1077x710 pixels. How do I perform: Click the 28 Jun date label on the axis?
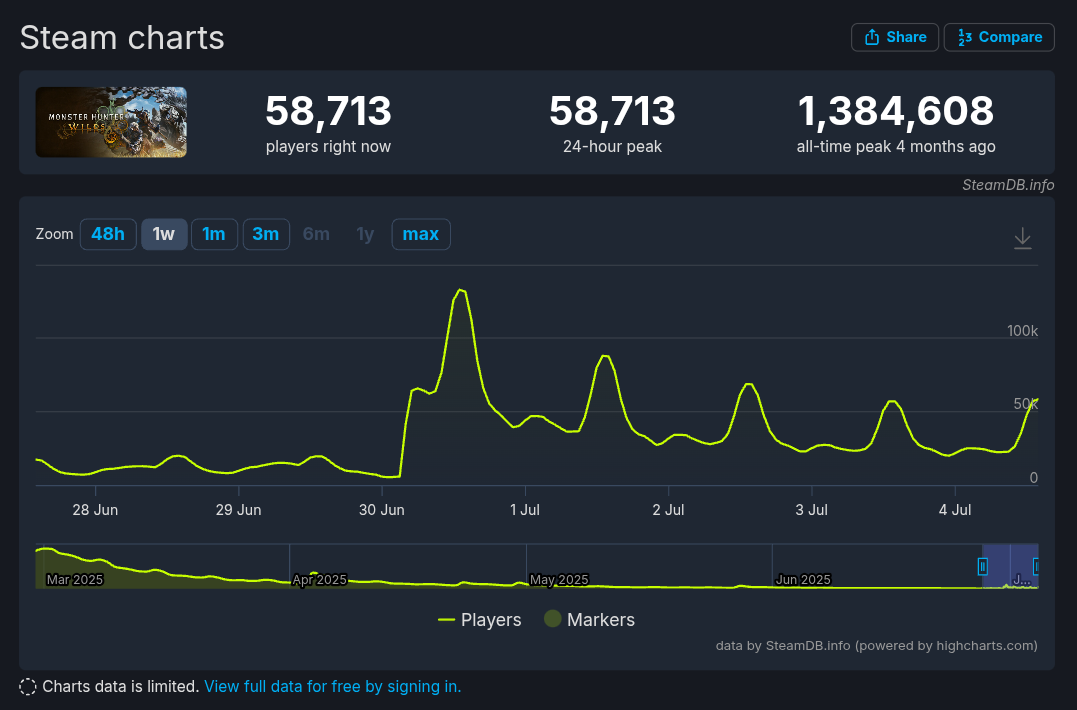[95, 510]
